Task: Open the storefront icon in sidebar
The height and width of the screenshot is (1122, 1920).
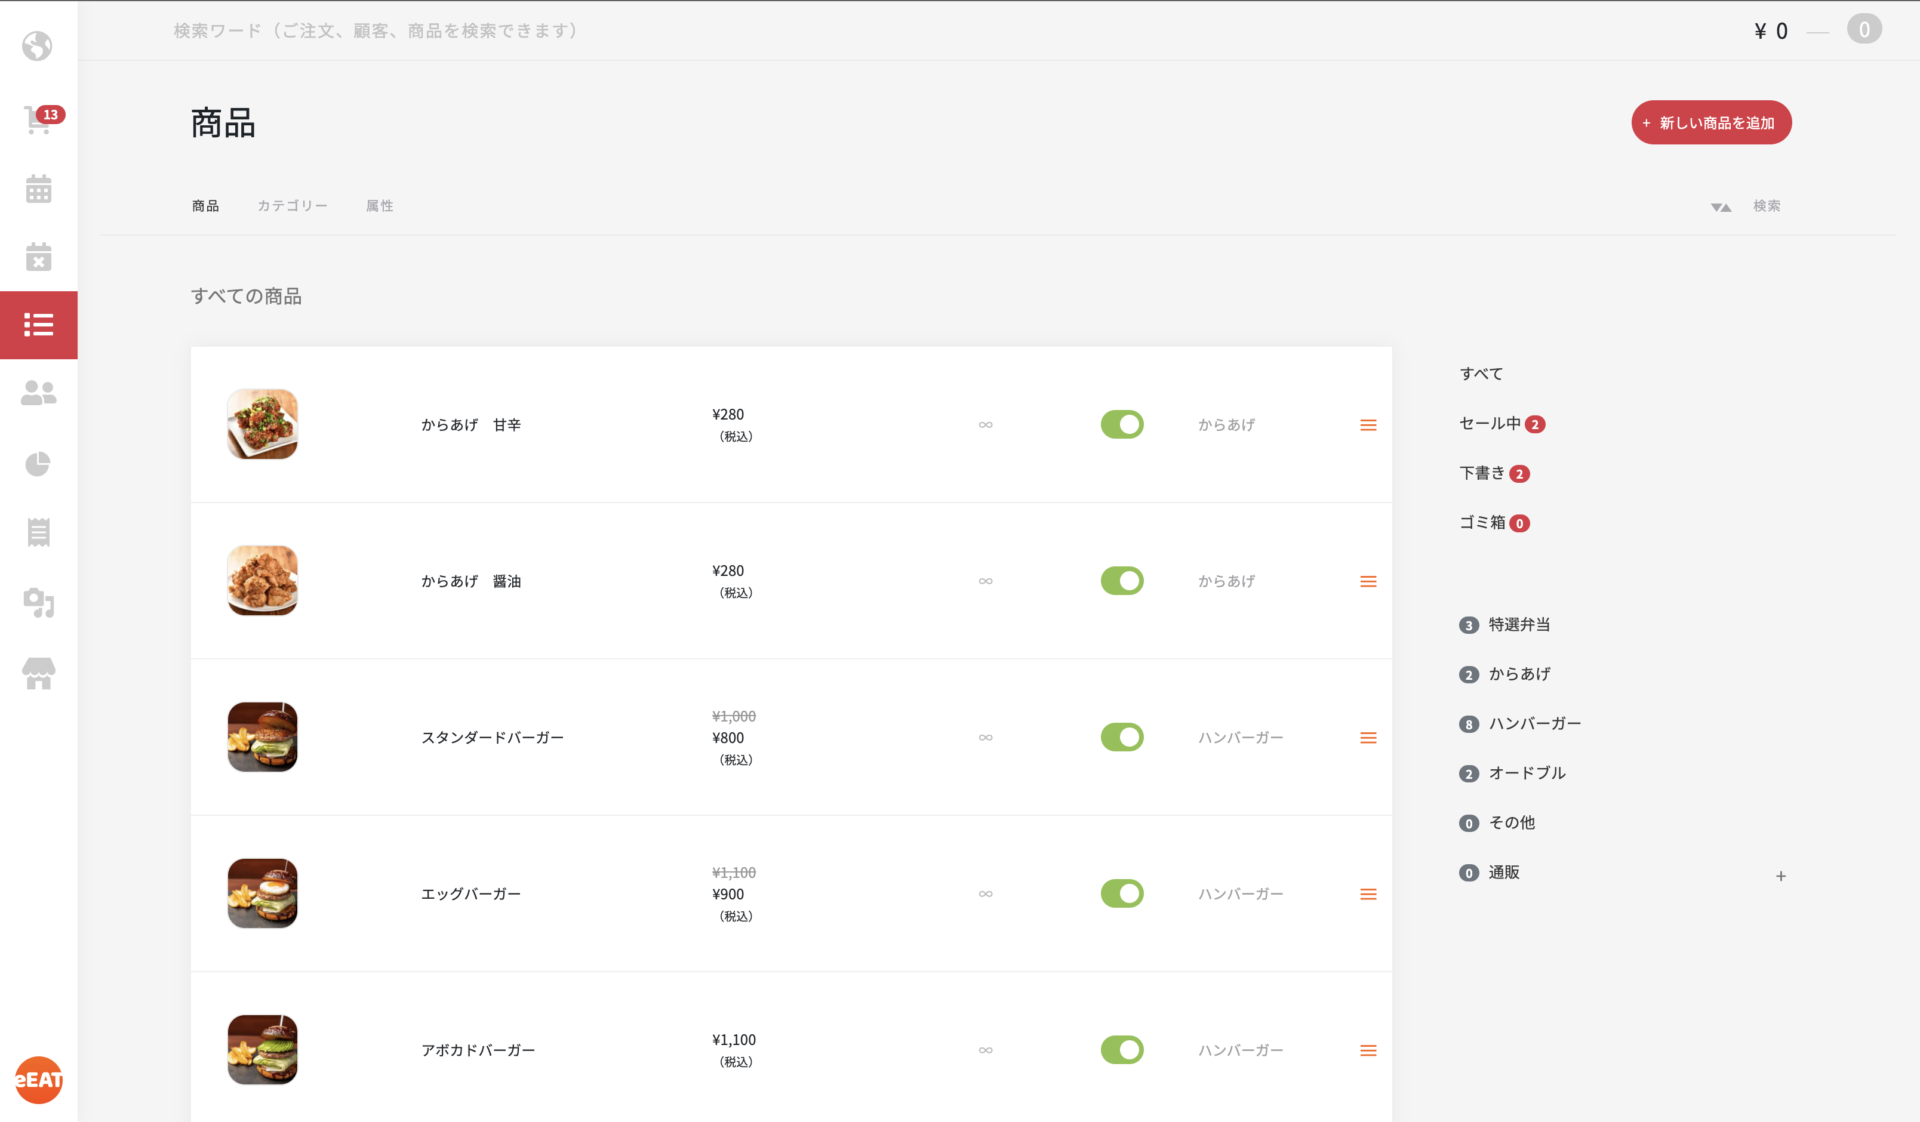Action: click(x=38, y=673)
